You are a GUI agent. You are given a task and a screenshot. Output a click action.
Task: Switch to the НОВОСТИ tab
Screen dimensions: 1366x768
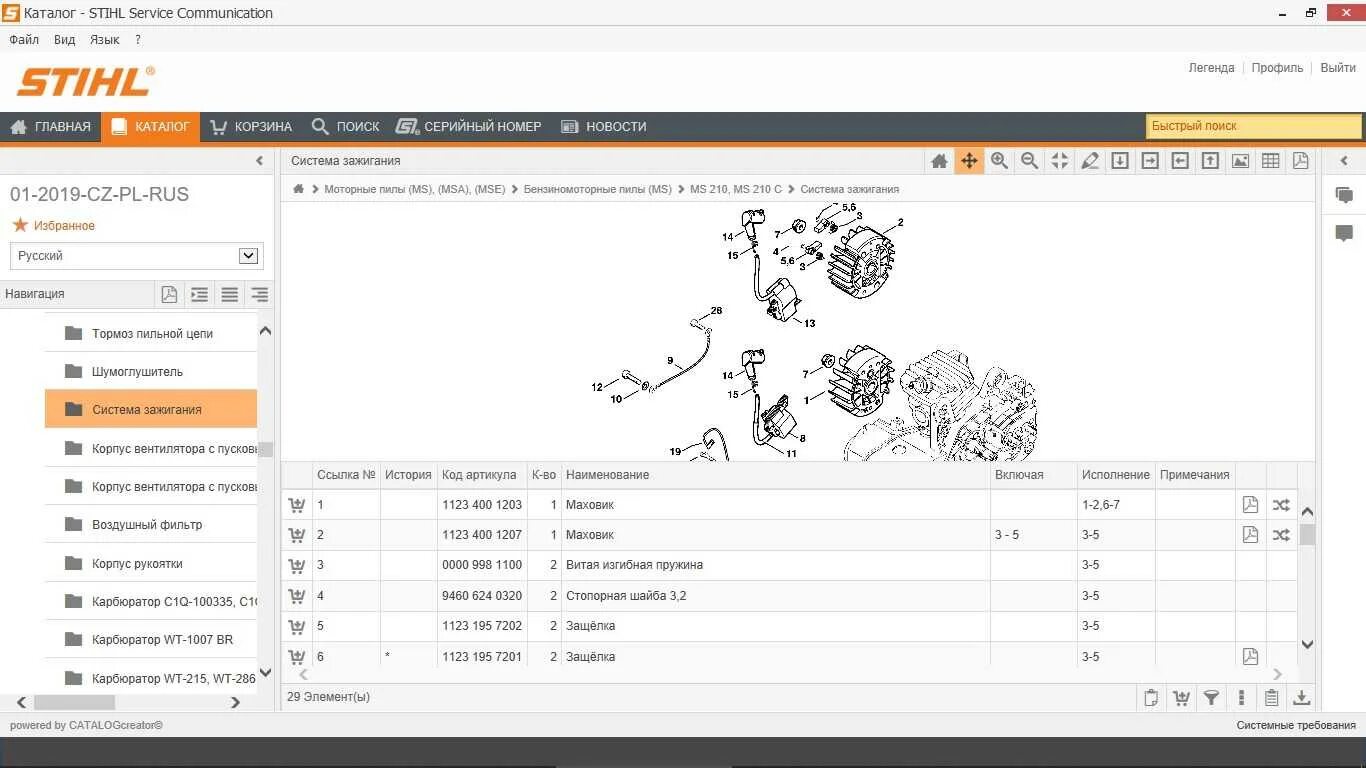coord(604,127)
